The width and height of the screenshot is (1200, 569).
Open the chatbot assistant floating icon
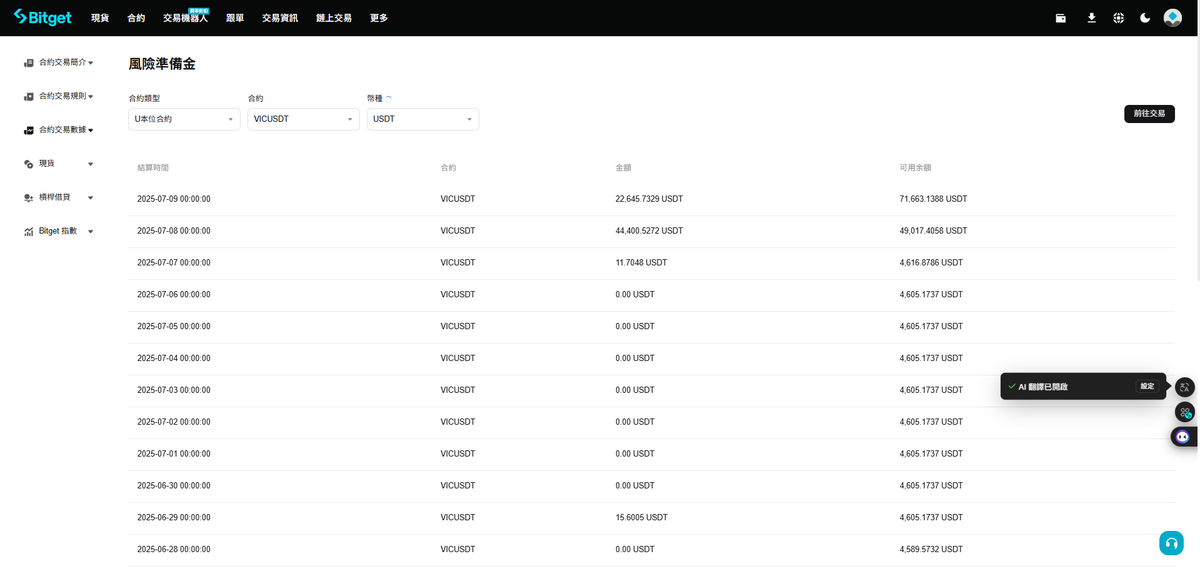[1184, 437]
